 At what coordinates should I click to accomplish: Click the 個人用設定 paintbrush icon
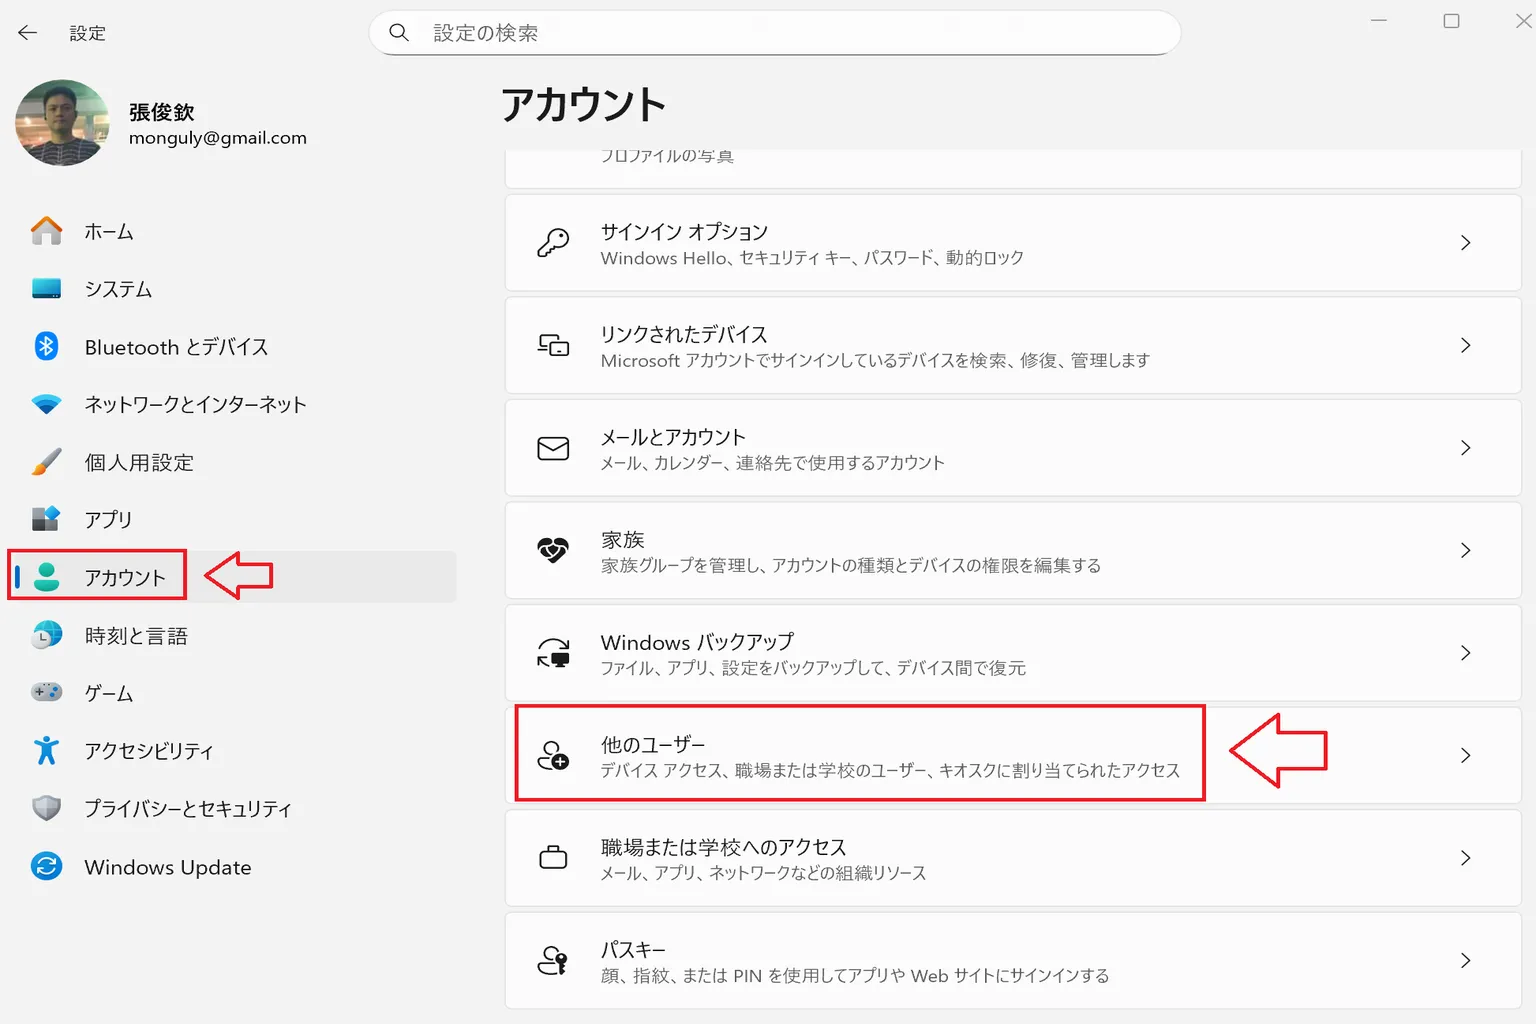pos(46,462)
